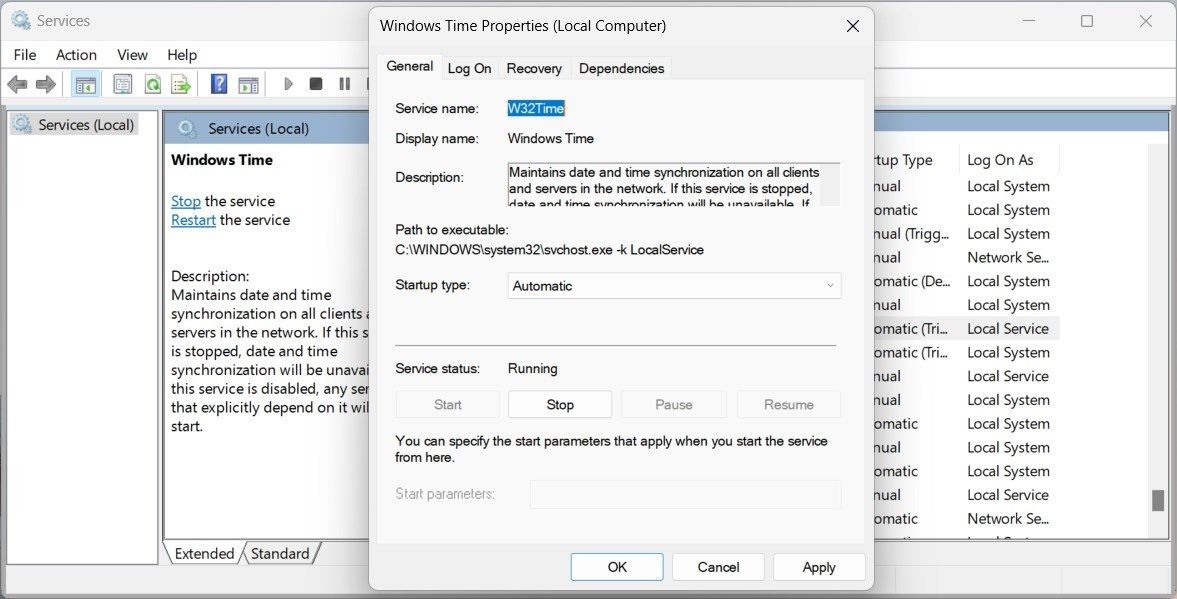Click the Stop Service square icon in toolbar
The width and height of the screenshot is (1177, 599).
tap(316, 84)
